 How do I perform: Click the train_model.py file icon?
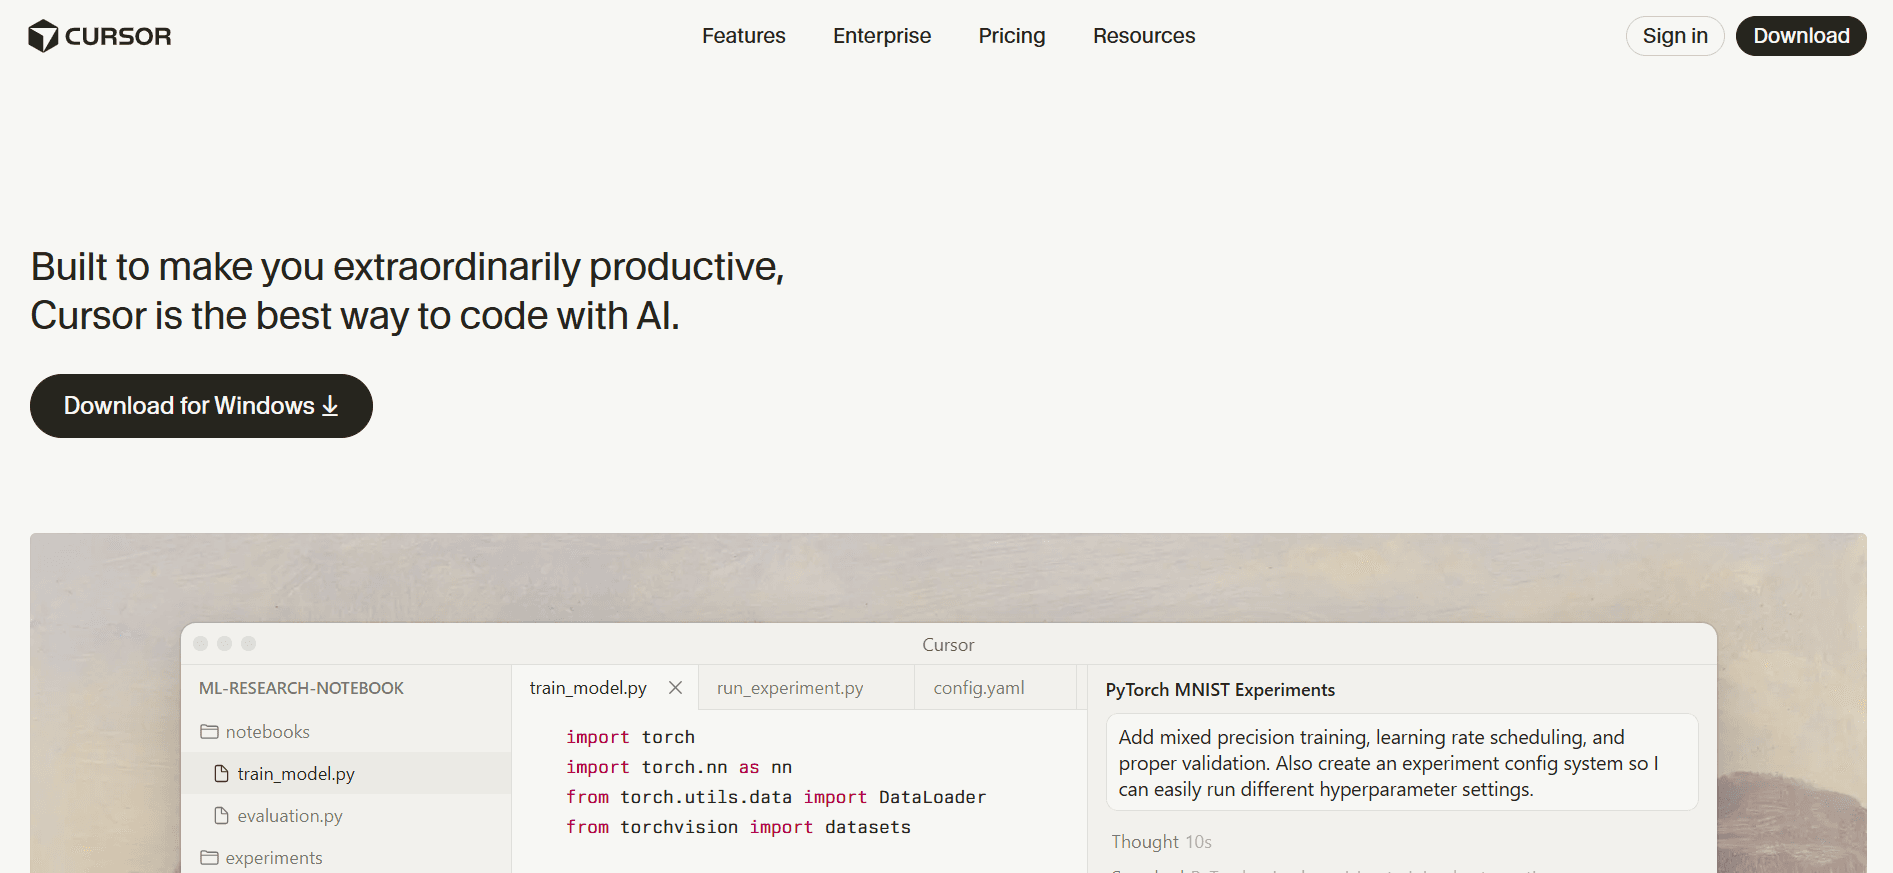(x=222, y=774)
